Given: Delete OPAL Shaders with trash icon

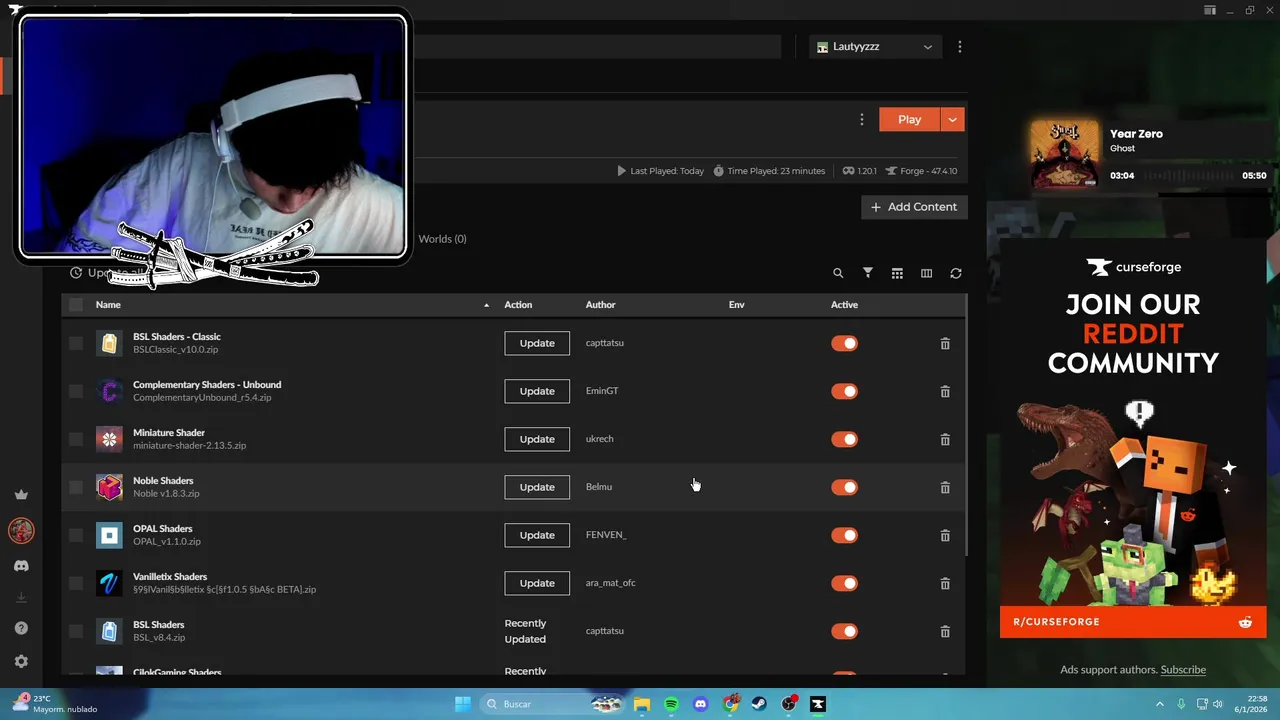Looking at the screenshot, I should click(x=945, y=535).
